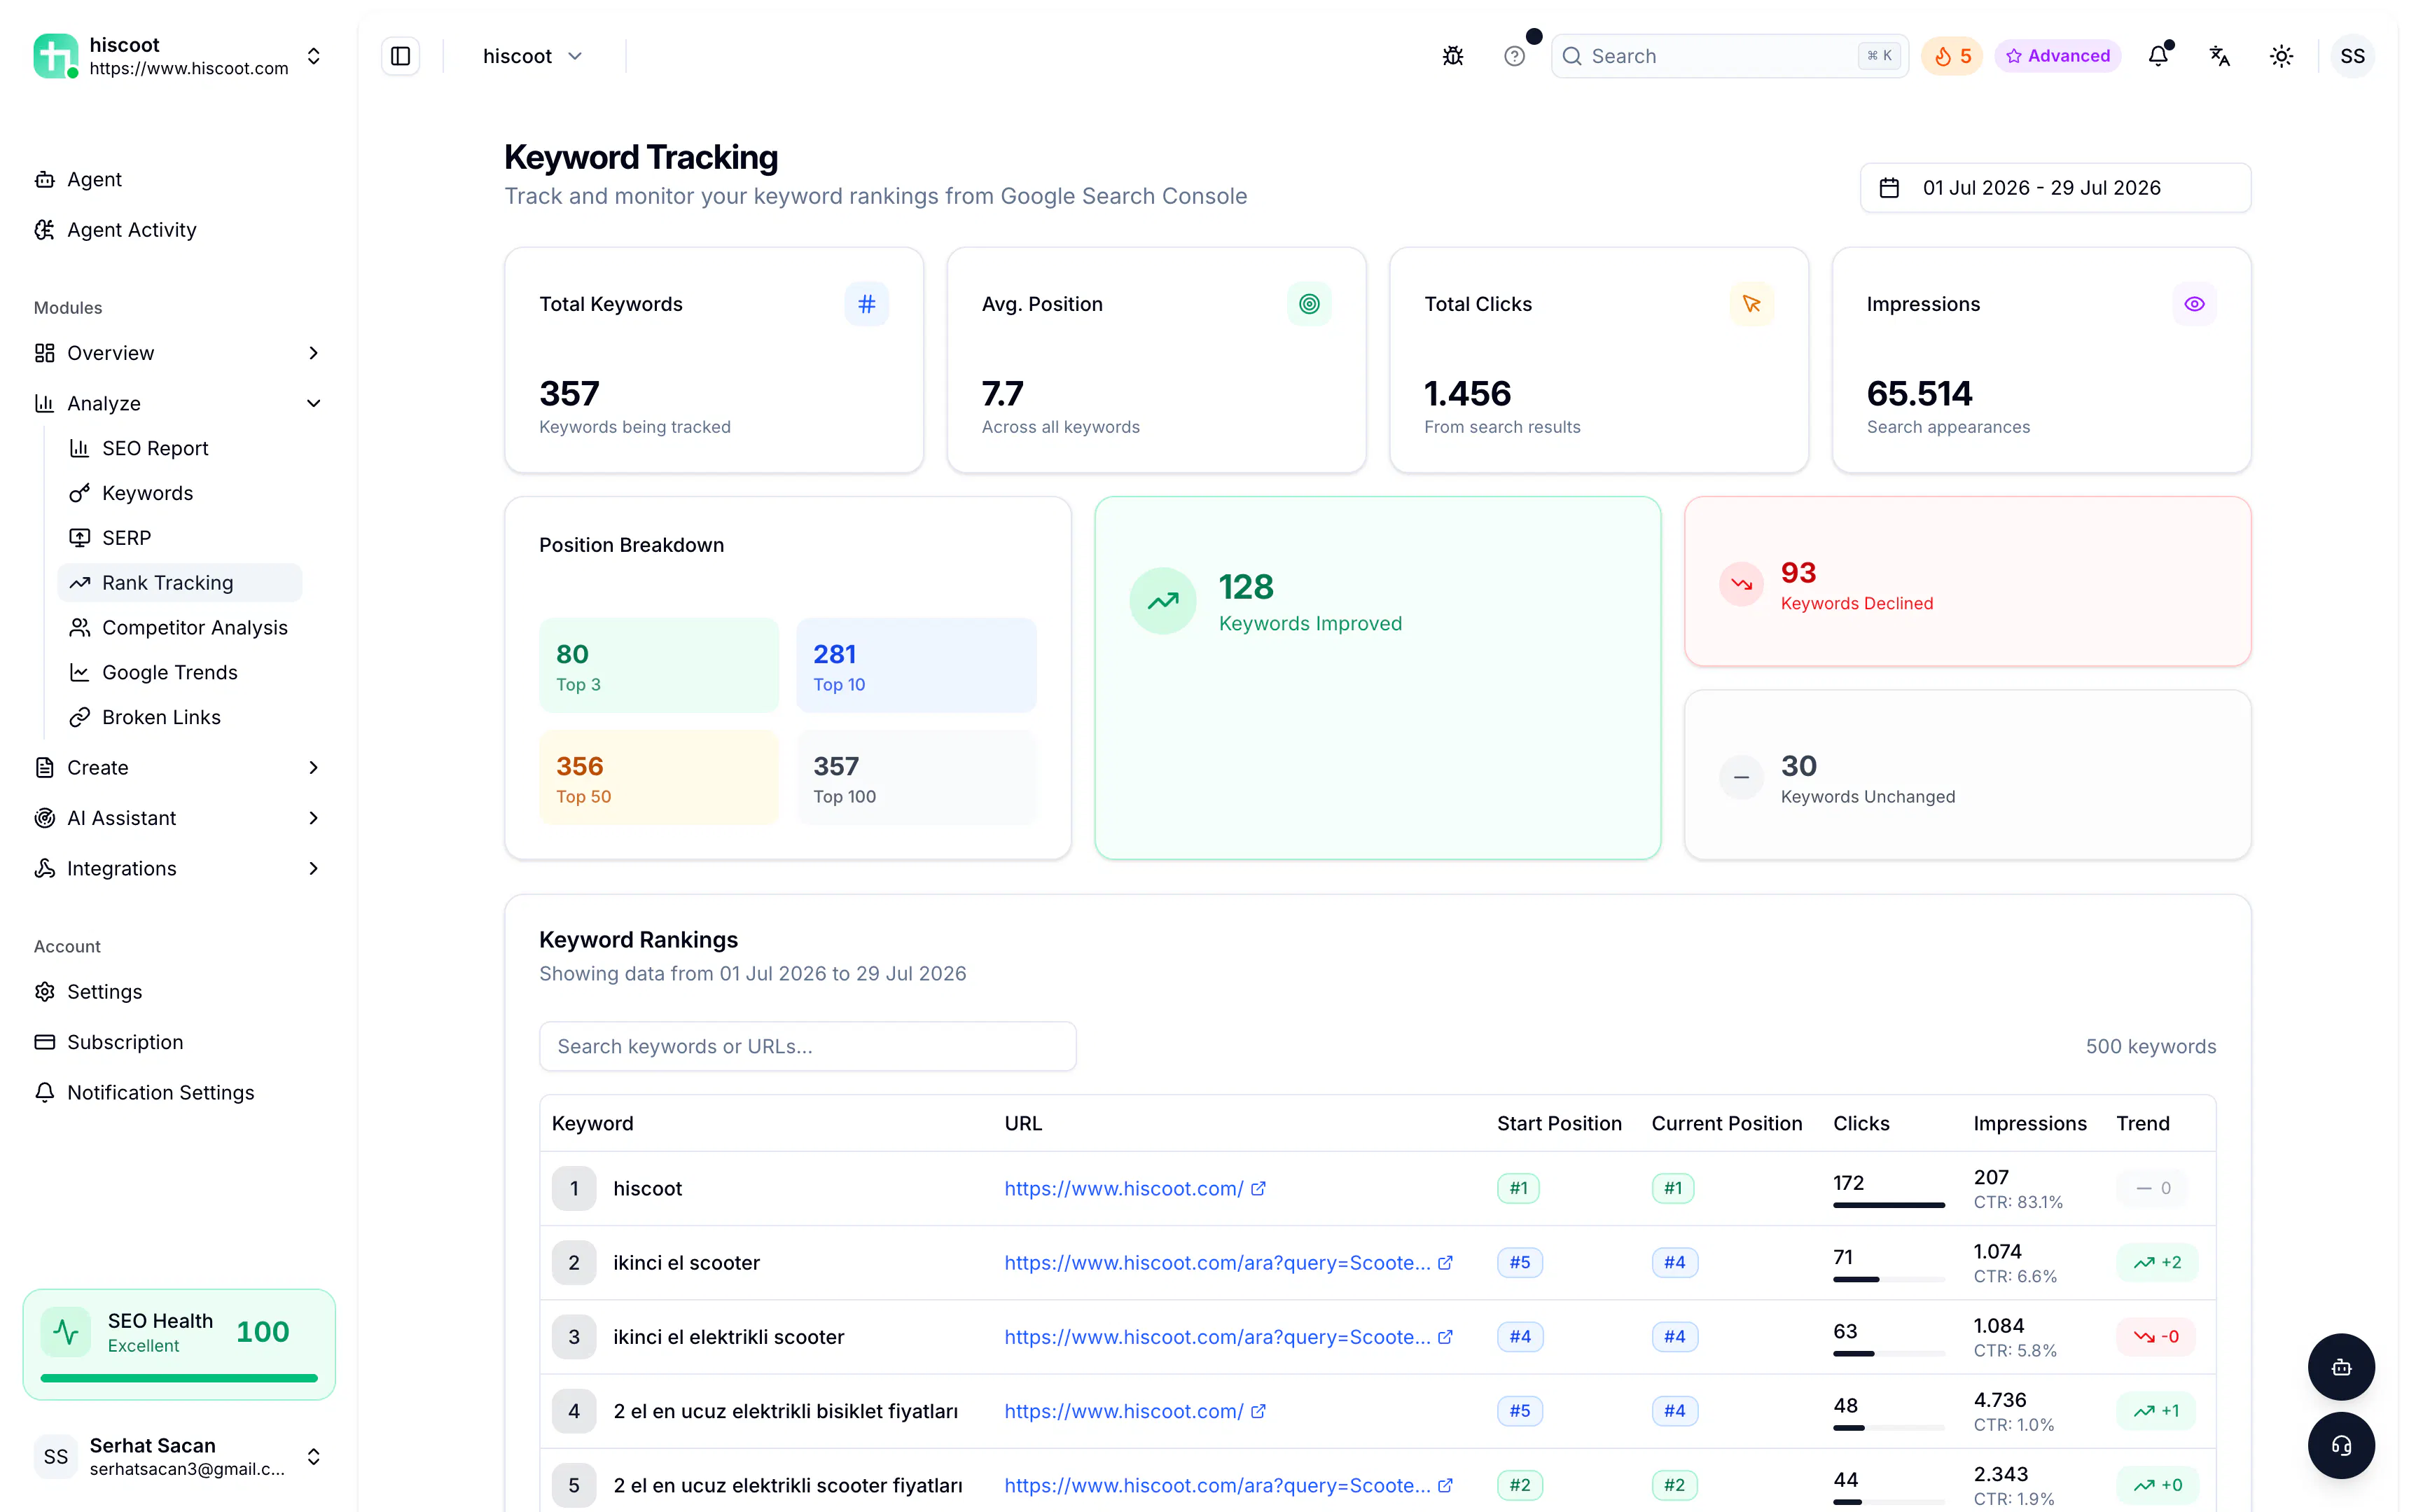
Task: Open Google Trends page
Action: point(180,672)
